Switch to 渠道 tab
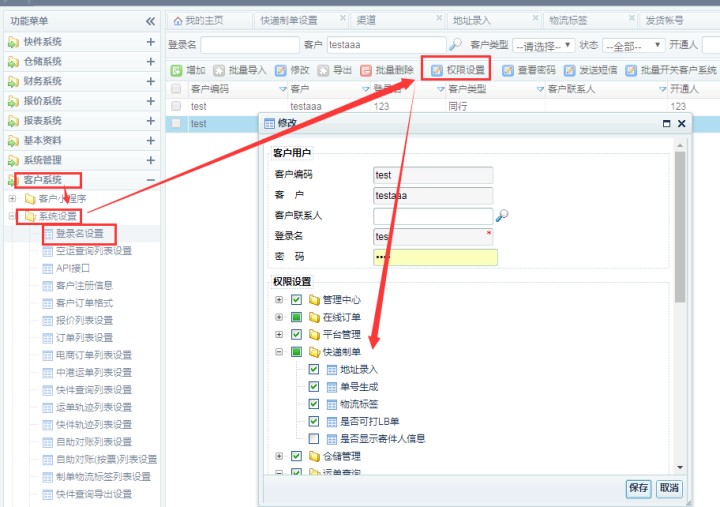 pos(366,21)
